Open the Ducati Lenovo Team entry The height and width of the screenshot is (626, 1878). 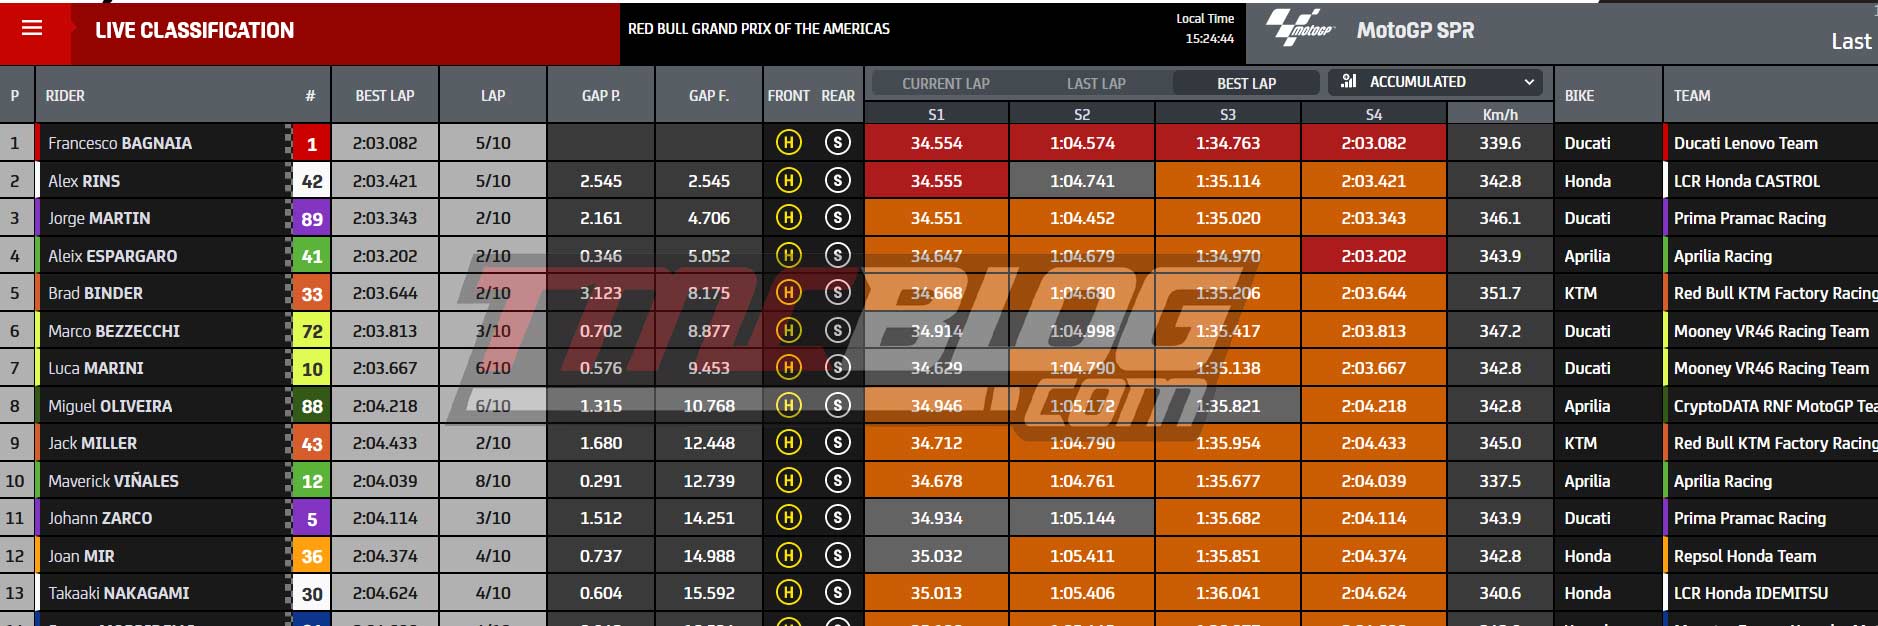[x=1745, y=143]
